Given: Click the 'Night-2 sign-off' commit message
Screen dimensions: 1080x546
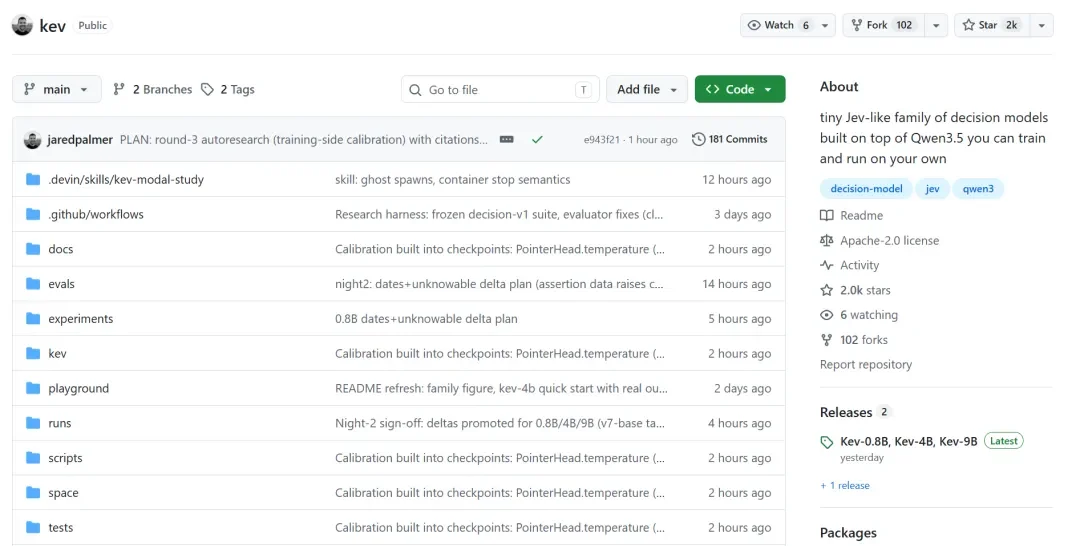Looking at the screenshot, I should 500,423.
